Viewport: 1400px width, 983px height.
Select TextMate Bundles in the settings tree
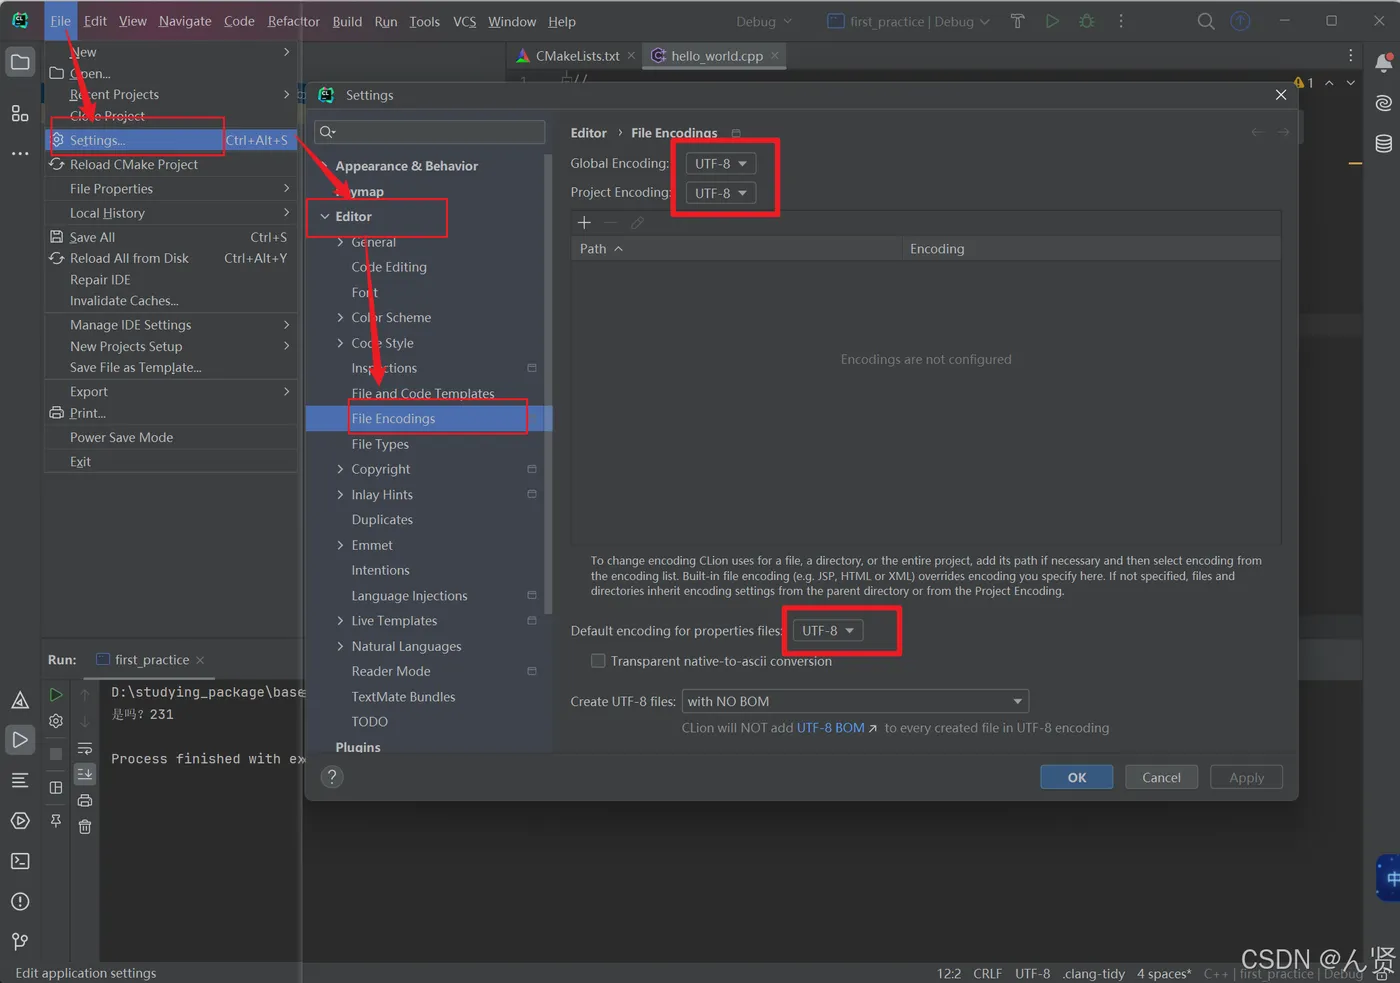tap(403, 697)
